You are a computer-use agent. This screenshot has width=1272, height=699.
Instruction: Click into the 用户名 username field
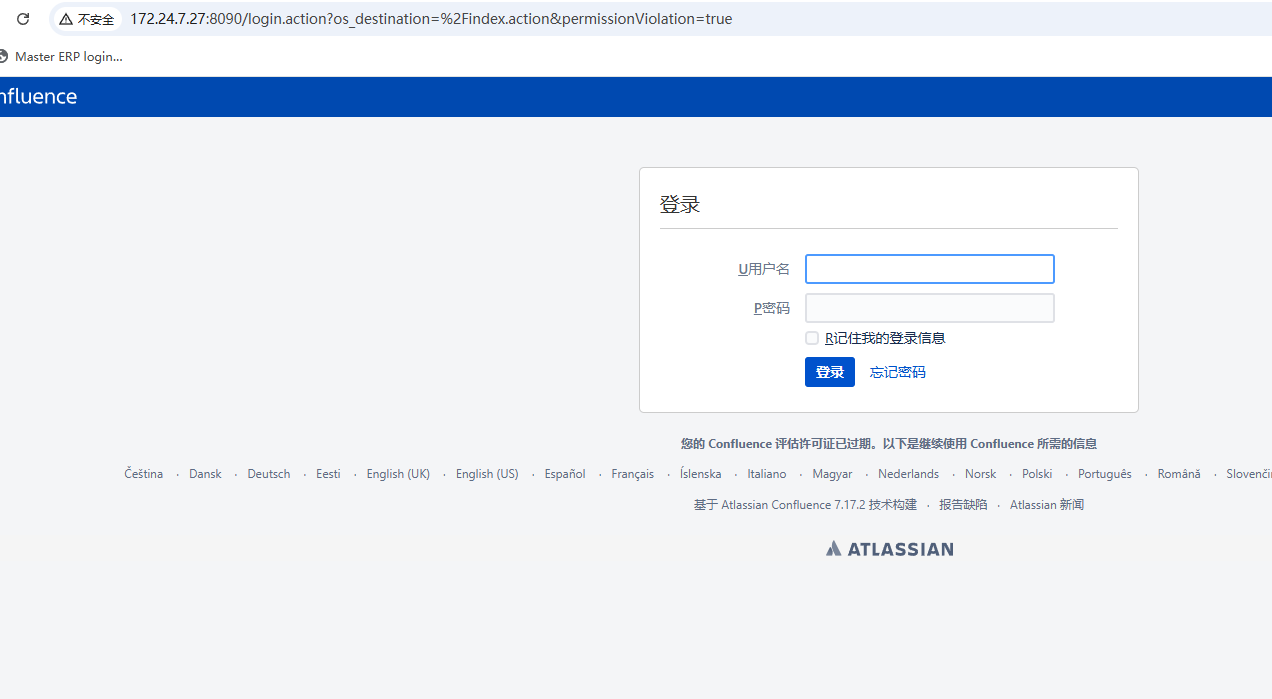(x=930, y=269)
